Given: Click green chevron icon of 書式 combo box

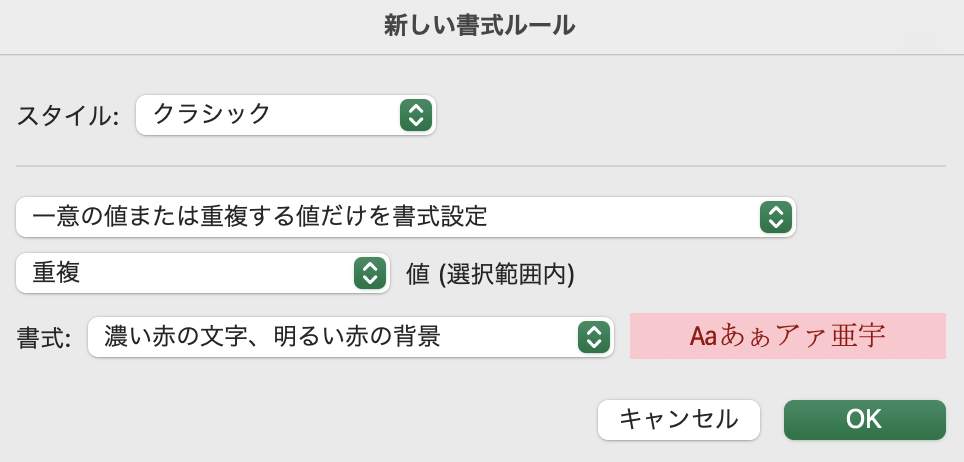Looking at the screenshot, I should coord(593,337).
